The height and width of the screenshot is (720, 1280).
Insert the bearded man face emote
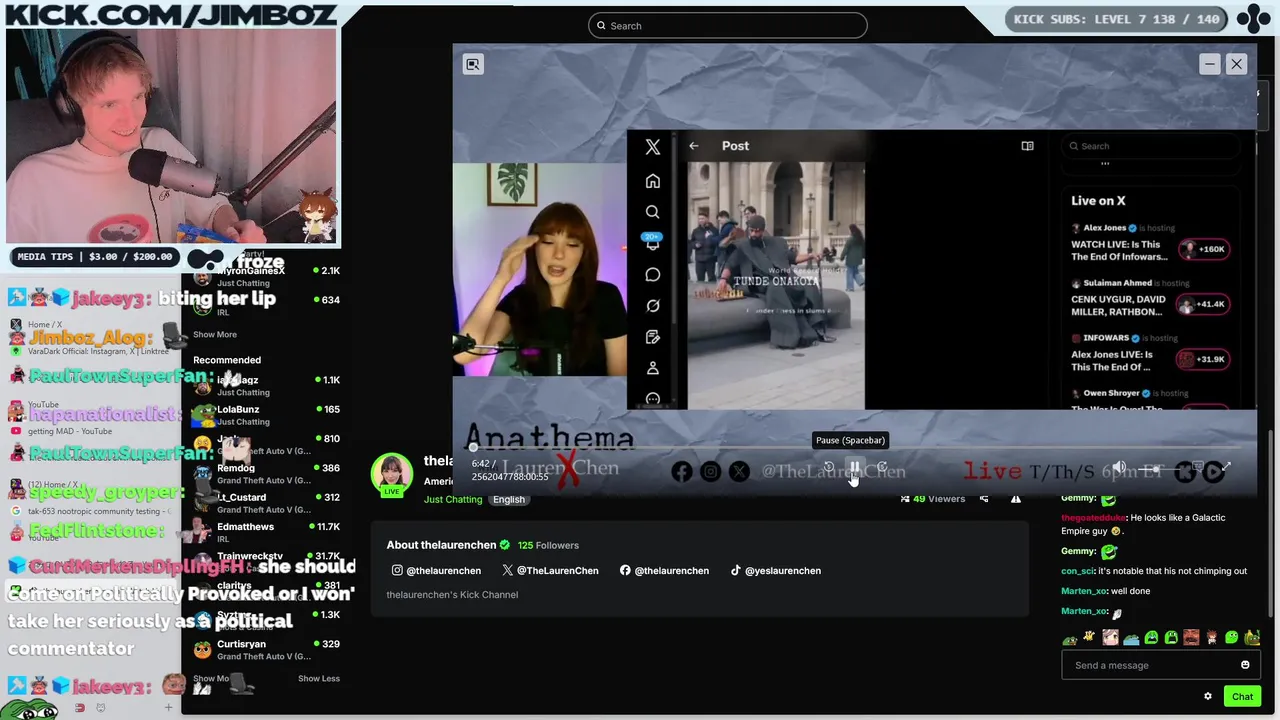[1191, 637]
